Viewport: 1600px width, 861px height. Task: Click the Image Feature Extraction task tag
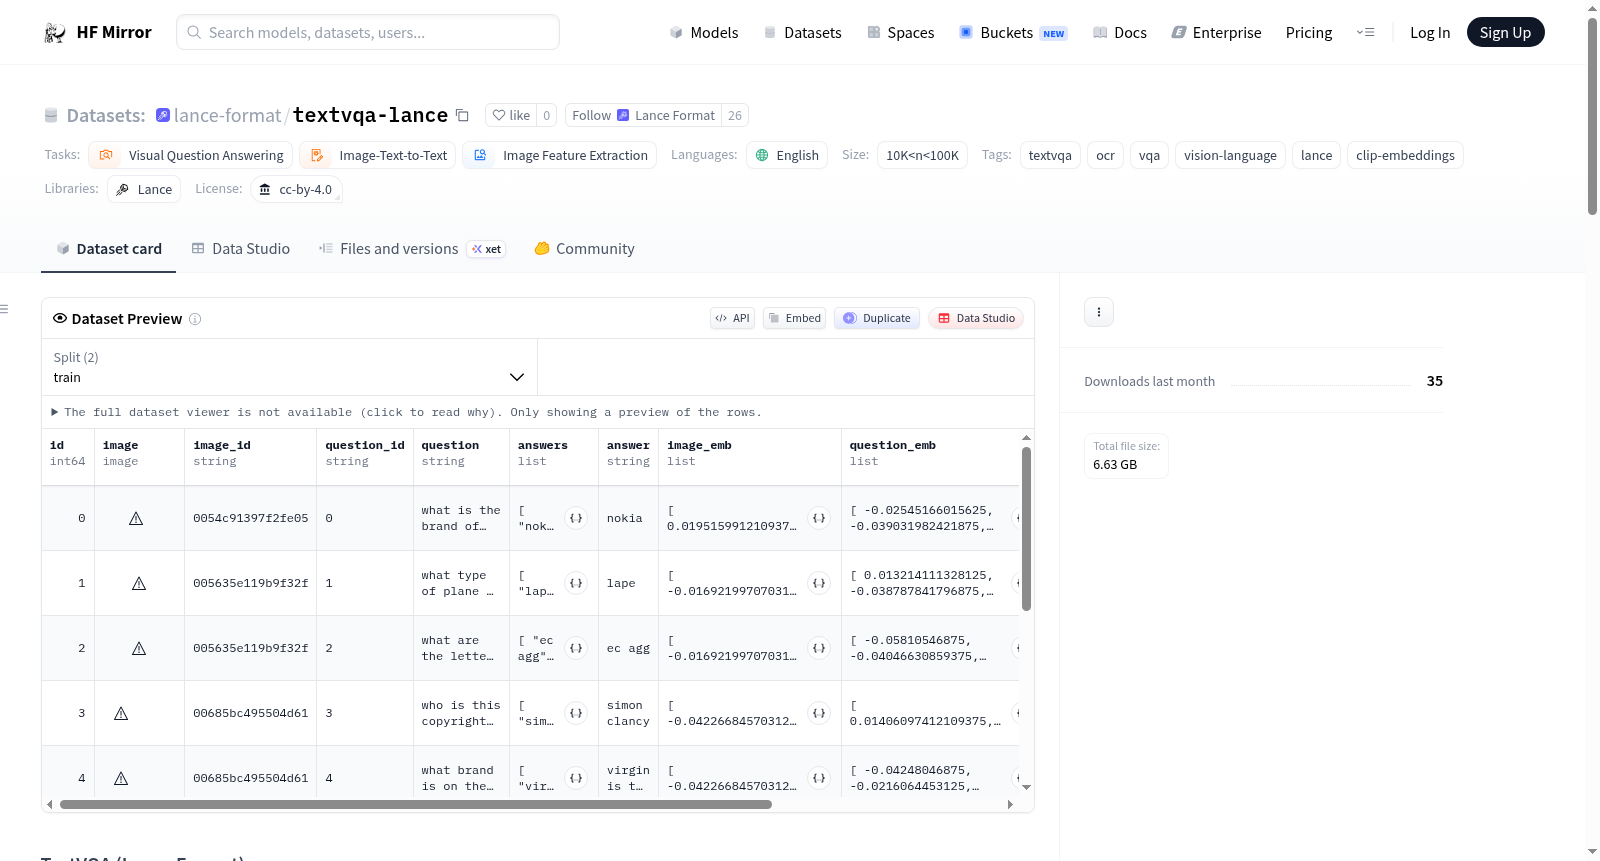[560, 155]
